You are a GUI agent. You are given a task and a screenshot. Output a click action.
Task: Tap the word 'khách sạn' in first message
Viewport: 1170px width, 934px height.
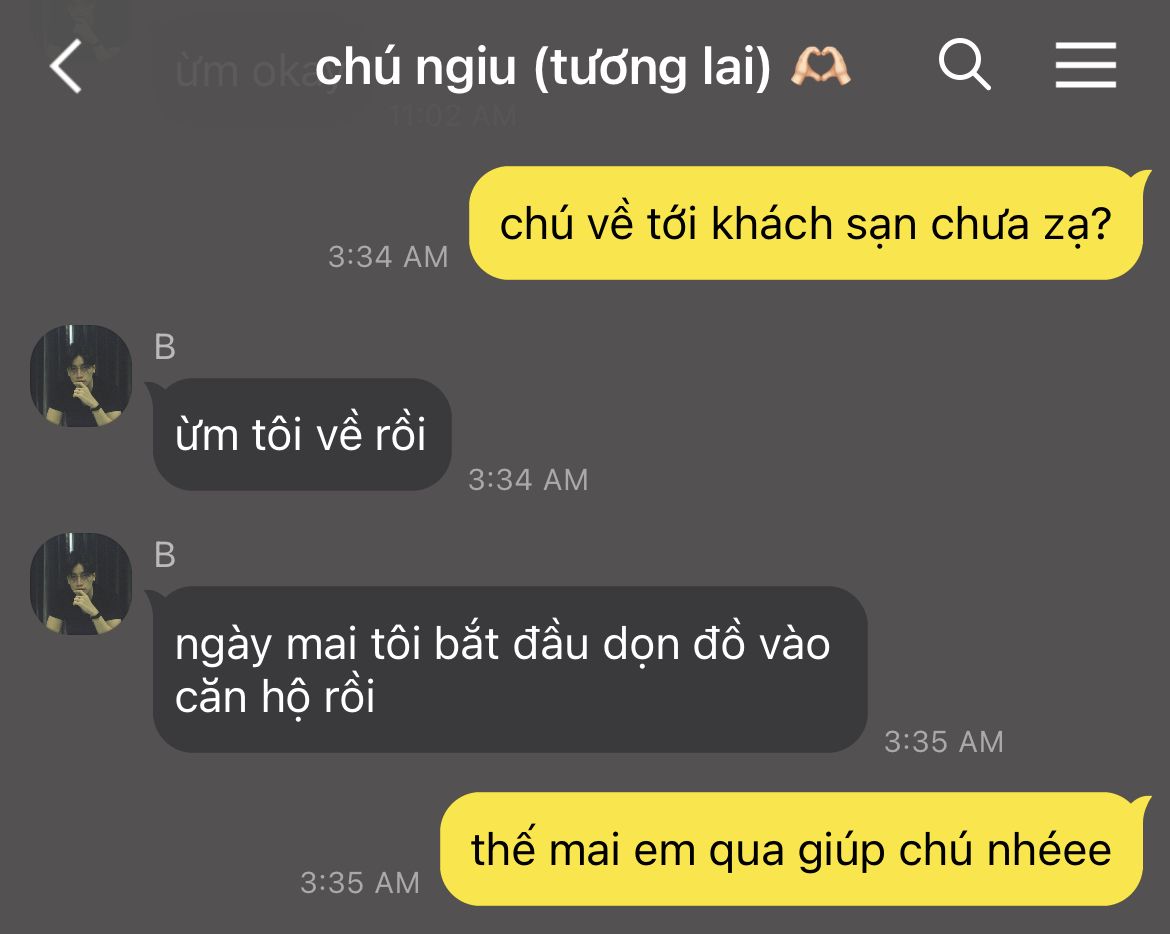(810, 224)
